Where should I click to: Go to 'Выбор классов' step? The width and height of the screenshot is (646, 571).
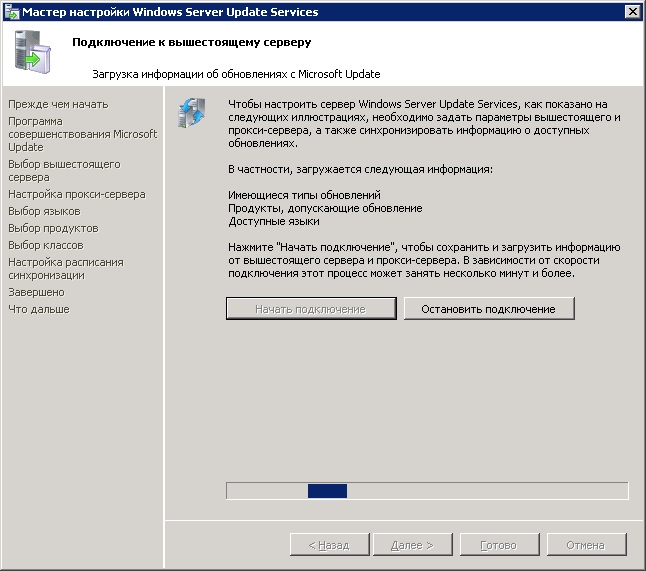(x=46, y=245)
